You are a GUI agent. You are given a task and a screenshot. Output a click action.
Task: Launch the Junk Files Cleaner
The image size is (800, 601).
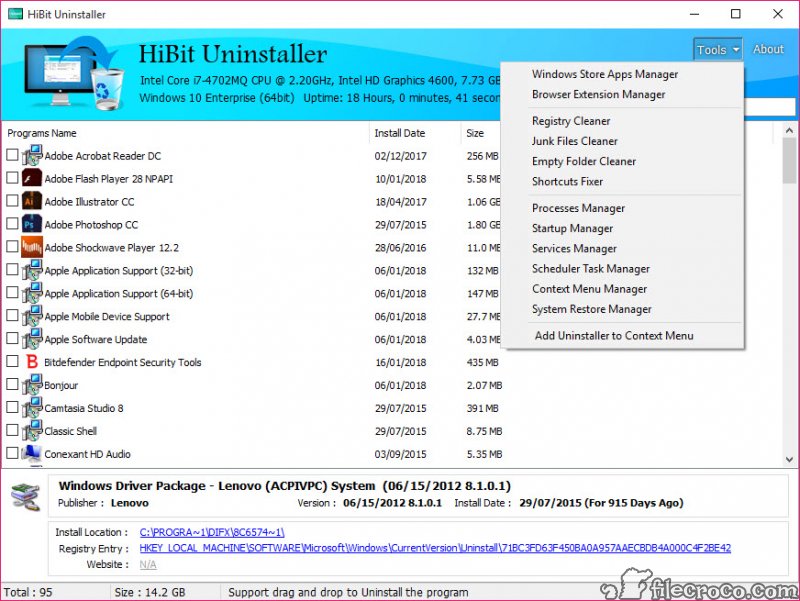point(574,141)
